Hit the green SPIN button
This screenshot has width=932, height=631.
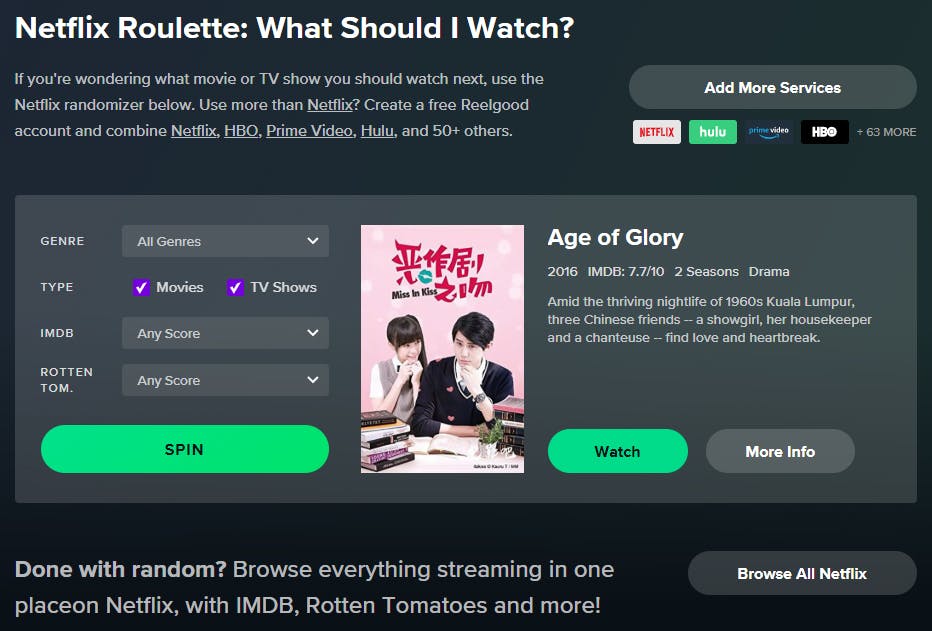tap(185, 449)
